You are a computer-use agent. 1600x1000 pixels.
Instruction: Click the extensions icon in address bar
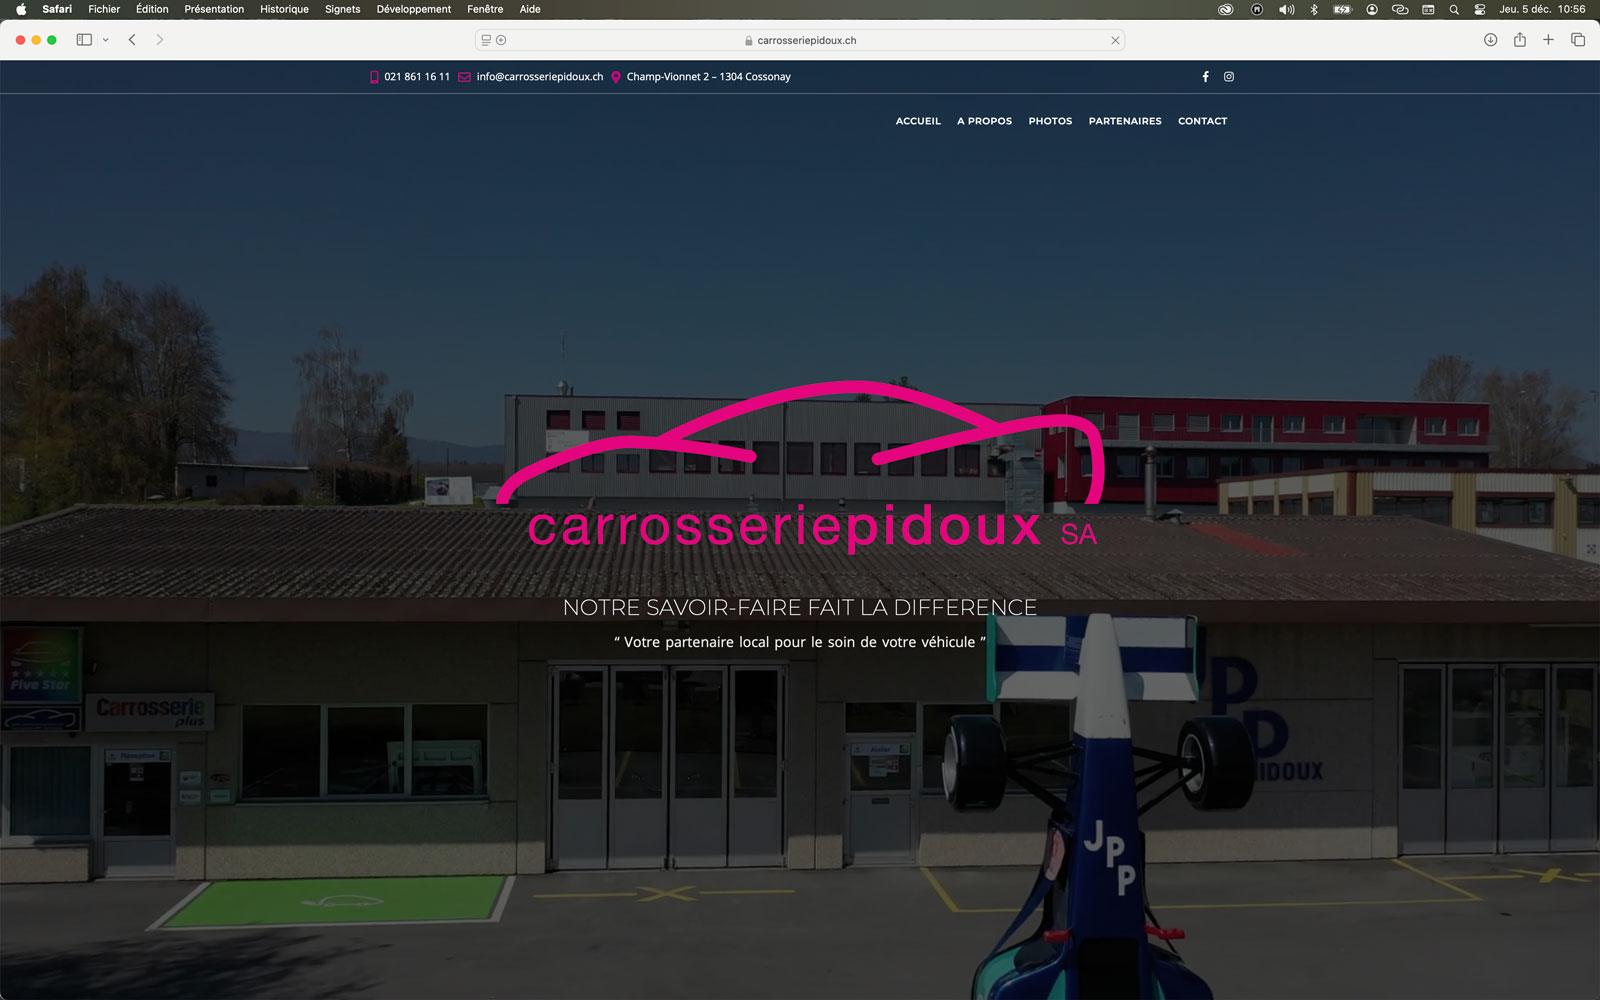[x=501, y=40]
